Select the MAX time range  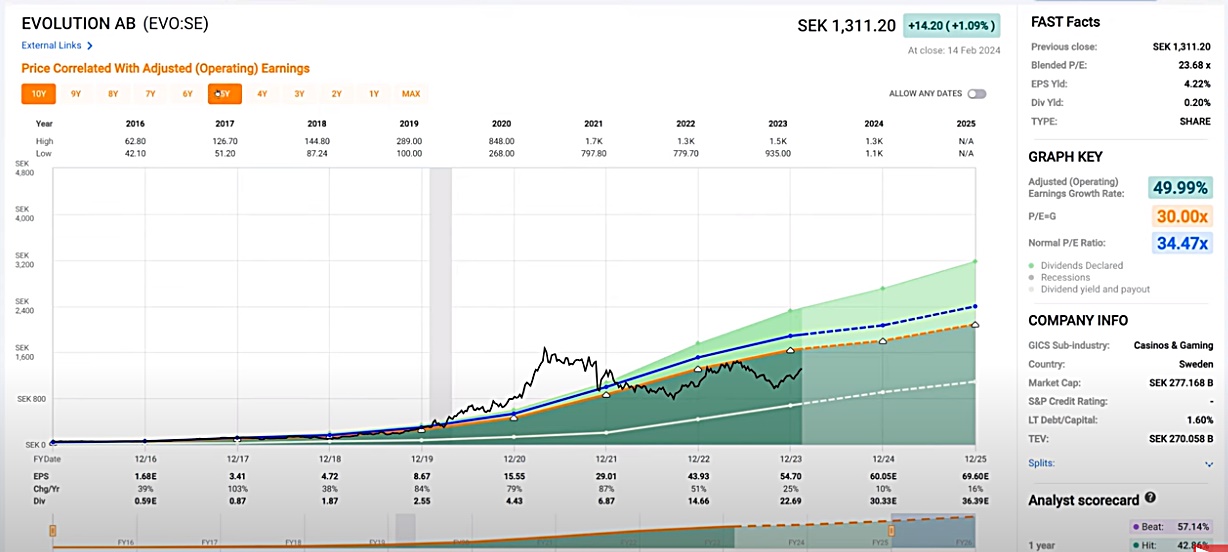[411, 94]
